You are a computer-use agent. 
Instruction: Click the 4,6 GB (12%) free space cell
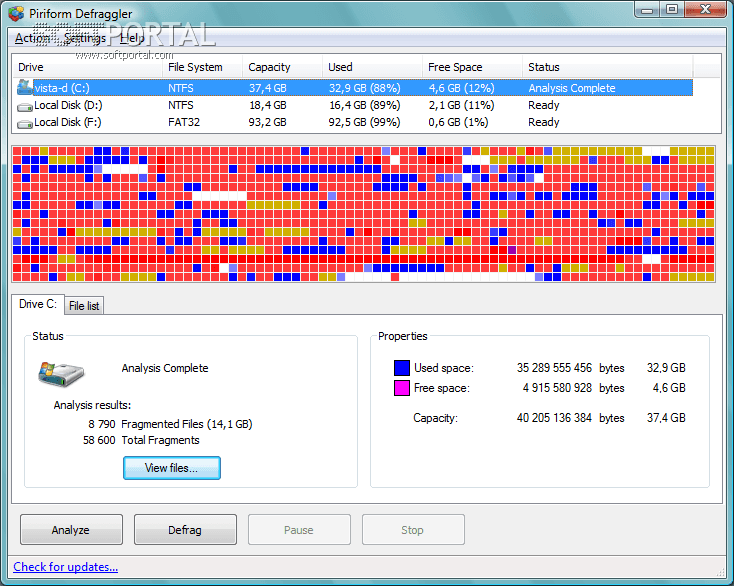coord(461,88)
